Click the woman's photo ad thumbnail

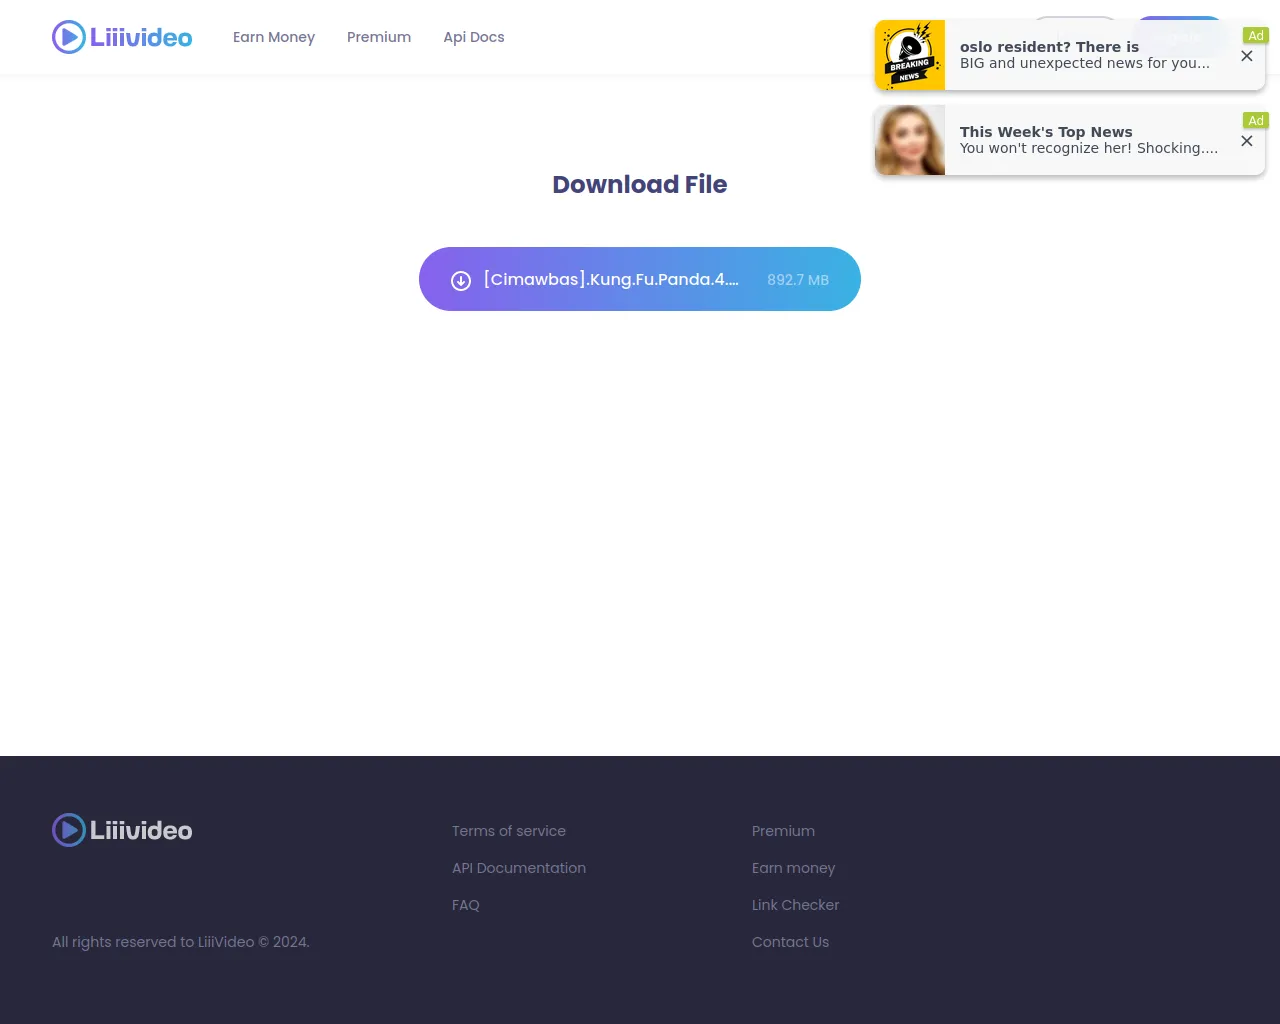pos(910,140)
